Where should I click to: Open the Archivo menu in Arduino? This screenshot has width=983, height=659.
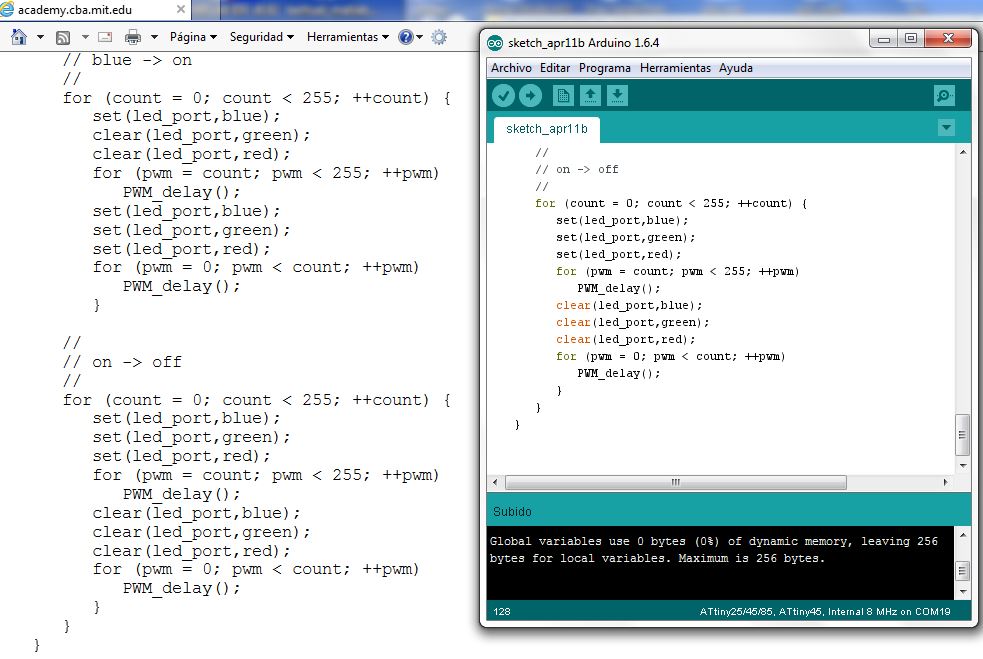pyautogui.click(x=511, y=68)
